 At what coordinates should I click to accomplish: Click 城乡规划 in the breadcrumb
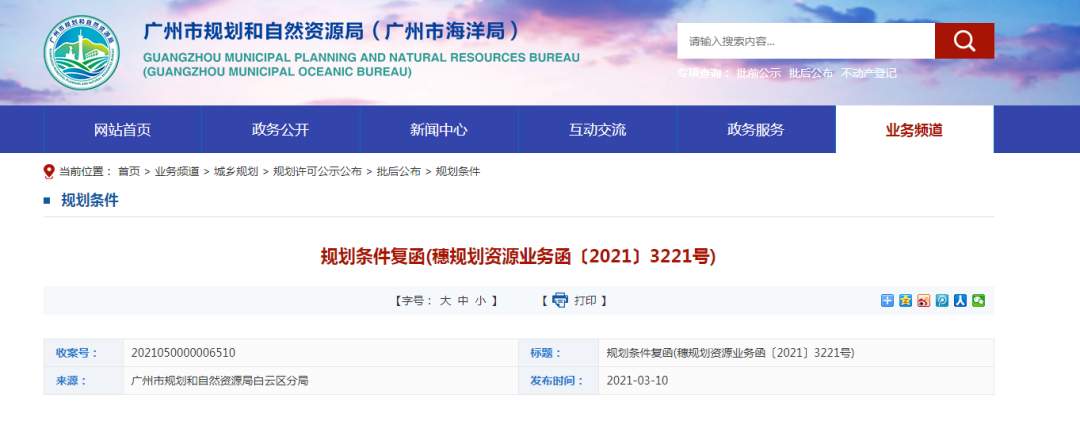point(235,172)
